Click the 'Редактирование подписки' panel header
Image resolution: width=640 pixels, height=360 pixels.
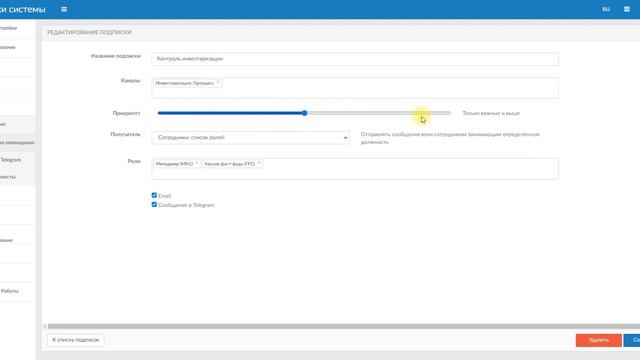pyautogui.click(x=89, y=32)
